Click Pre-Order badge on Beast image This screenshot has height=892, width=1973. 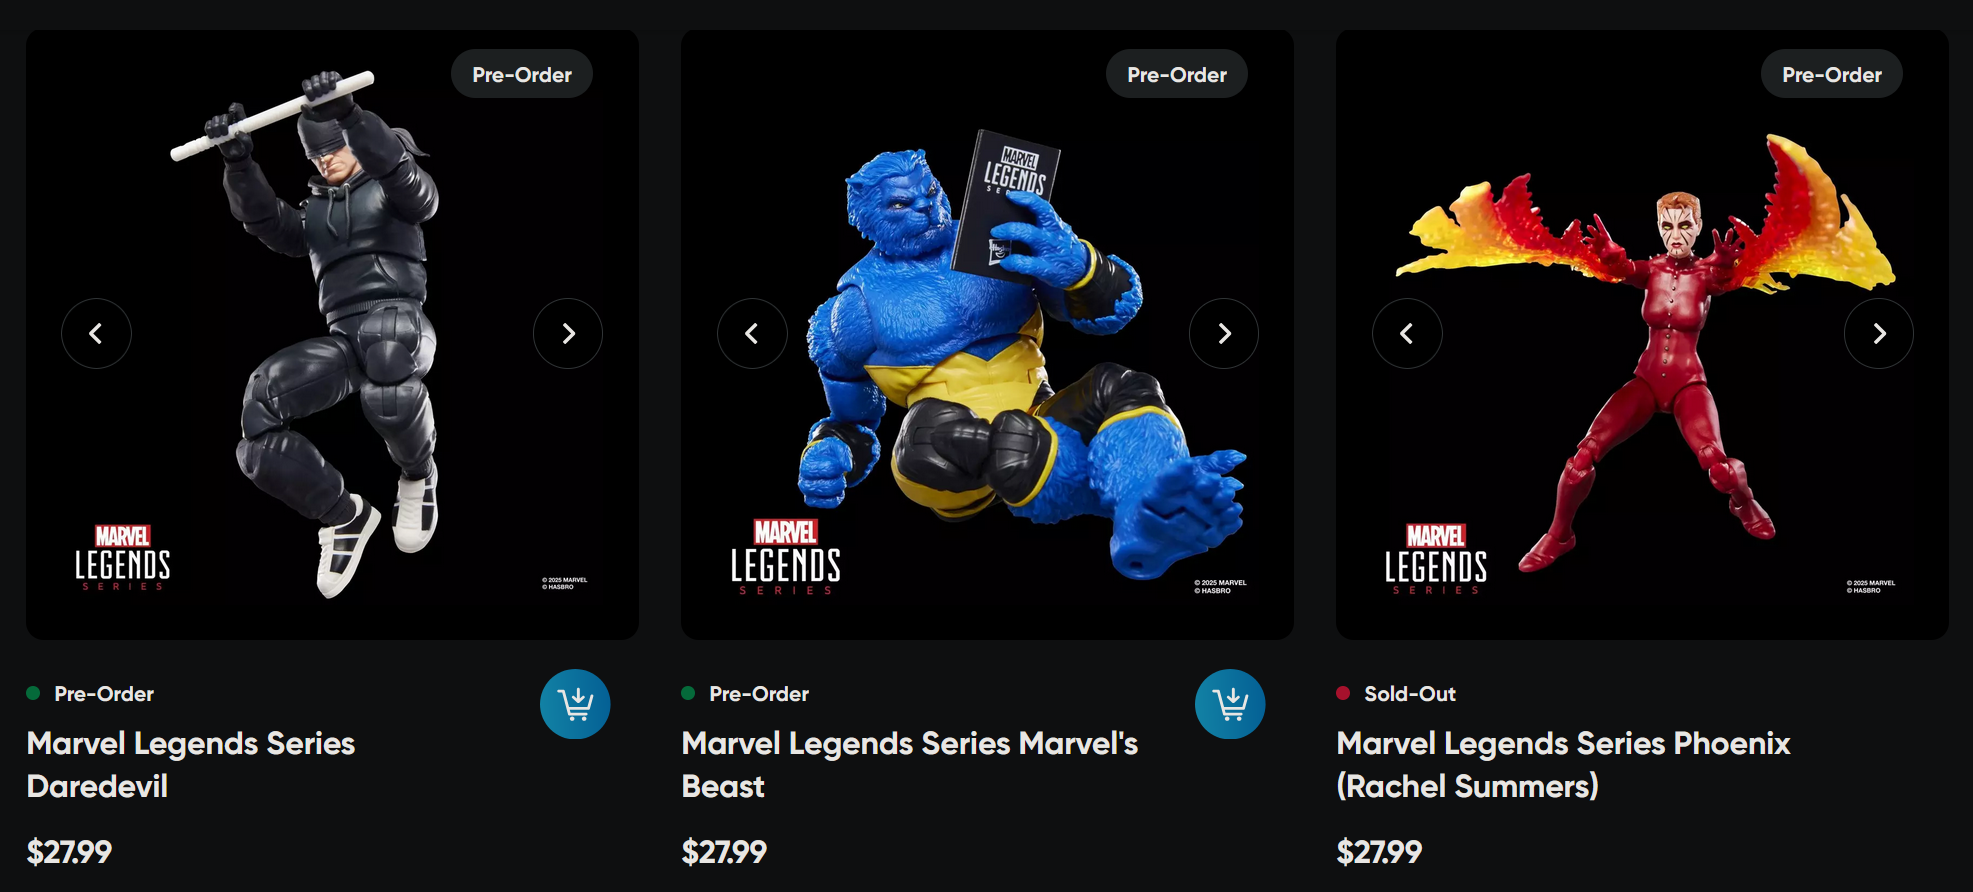1177,74
